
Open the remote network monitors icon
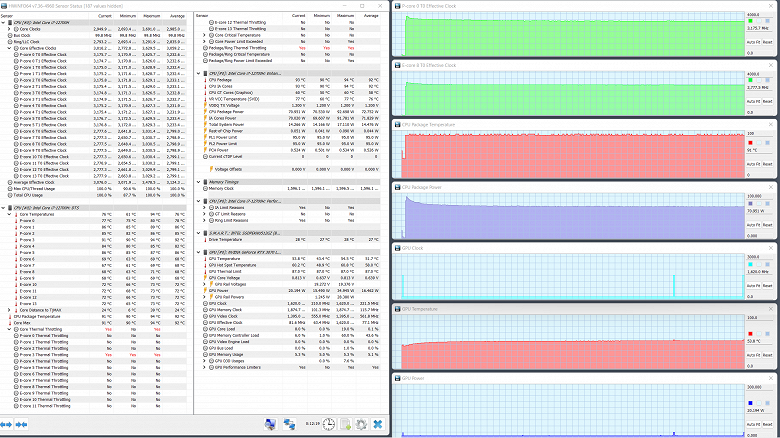pyautogui.click(x=289, y=425)
